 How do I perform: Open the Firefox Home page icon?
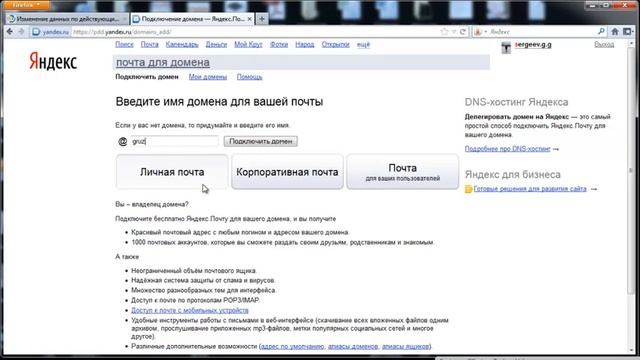click(615, 31)
